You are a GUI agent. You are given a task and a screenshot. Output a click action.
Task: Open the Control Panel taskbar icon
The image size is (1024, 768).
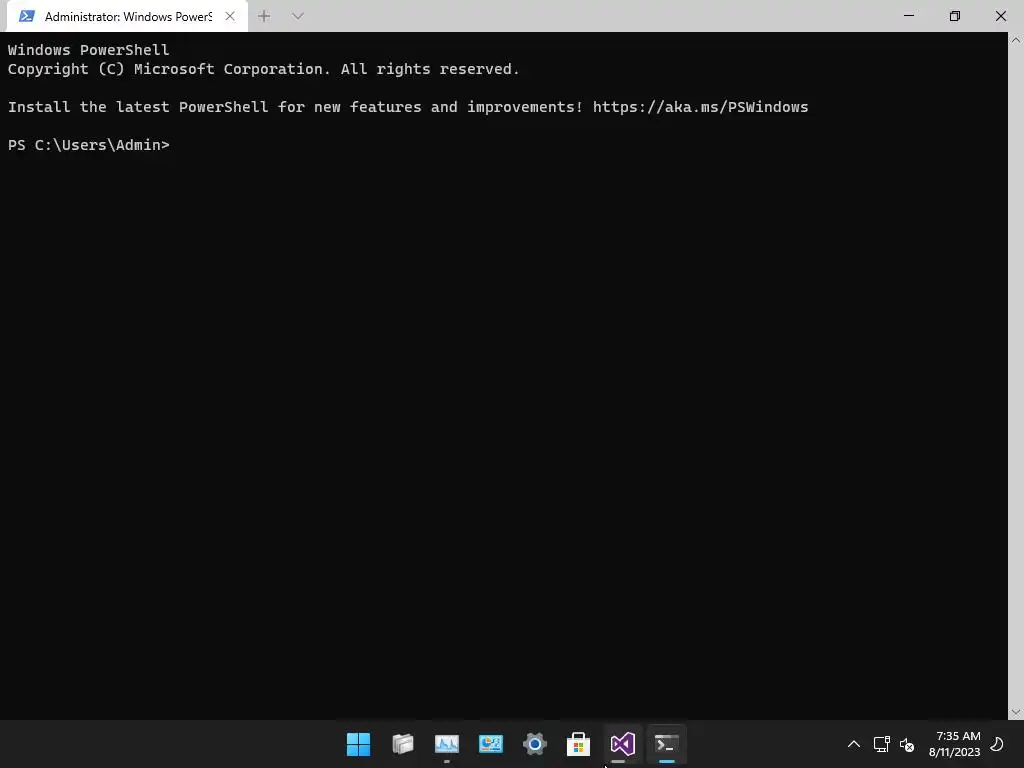[490, 744]
